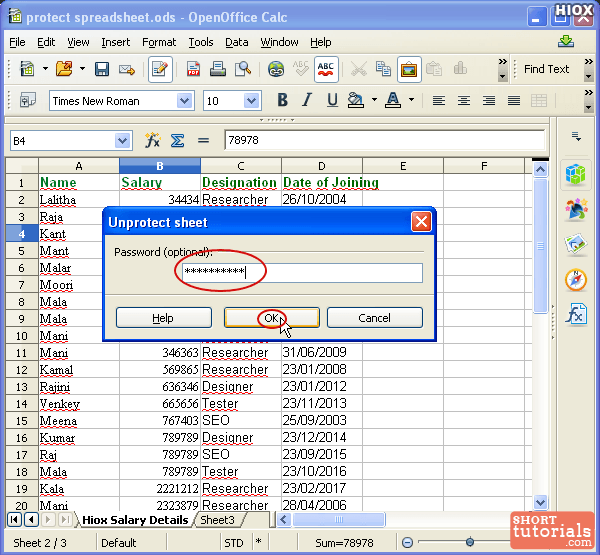Open the Background Color dropdown arrow

pyautogui.click(x=374, y=100)
